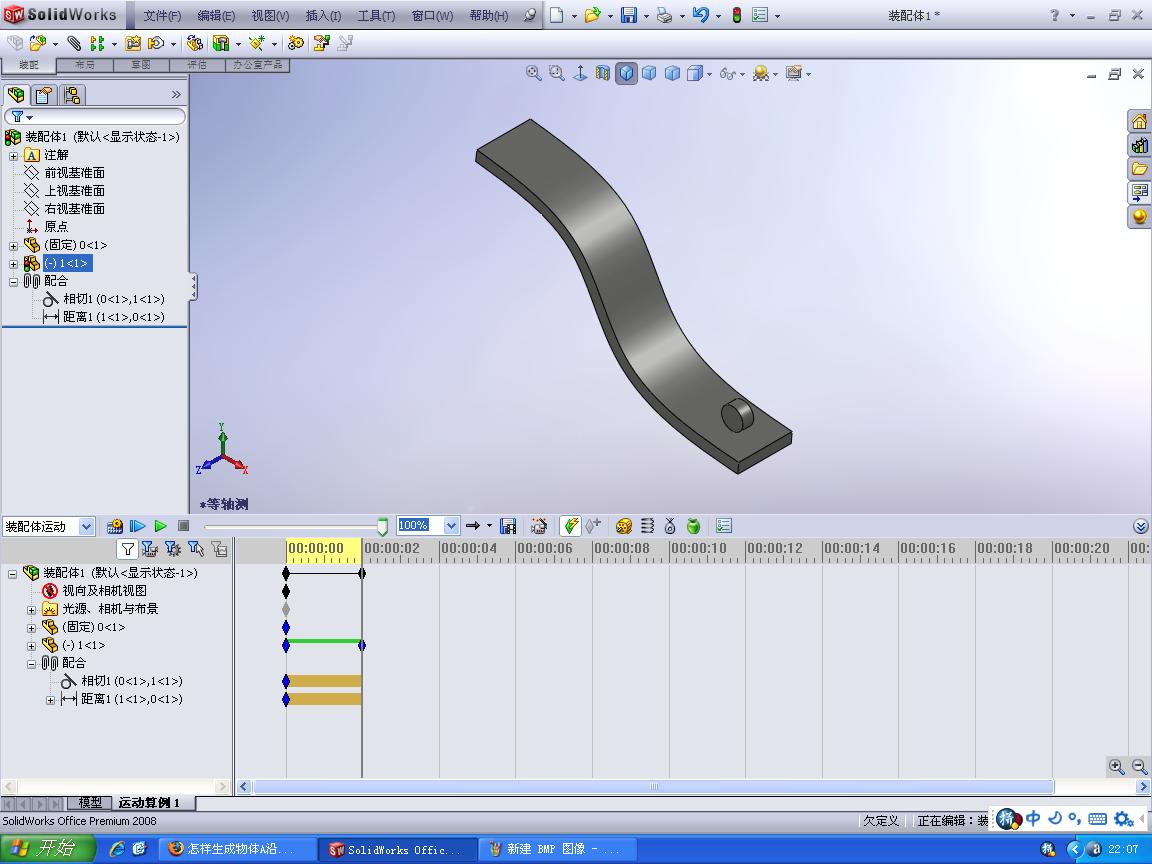The width and height of the screenshot is (1152, 864).
Task: Toggle the timeline No Filter button
Action: click(x=127, y=549)
